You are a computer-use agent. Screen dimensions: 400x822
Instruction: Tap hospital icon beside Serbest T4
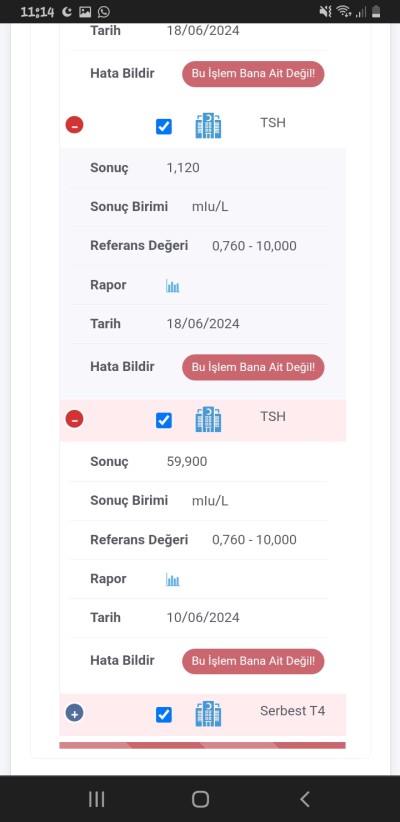208,713
